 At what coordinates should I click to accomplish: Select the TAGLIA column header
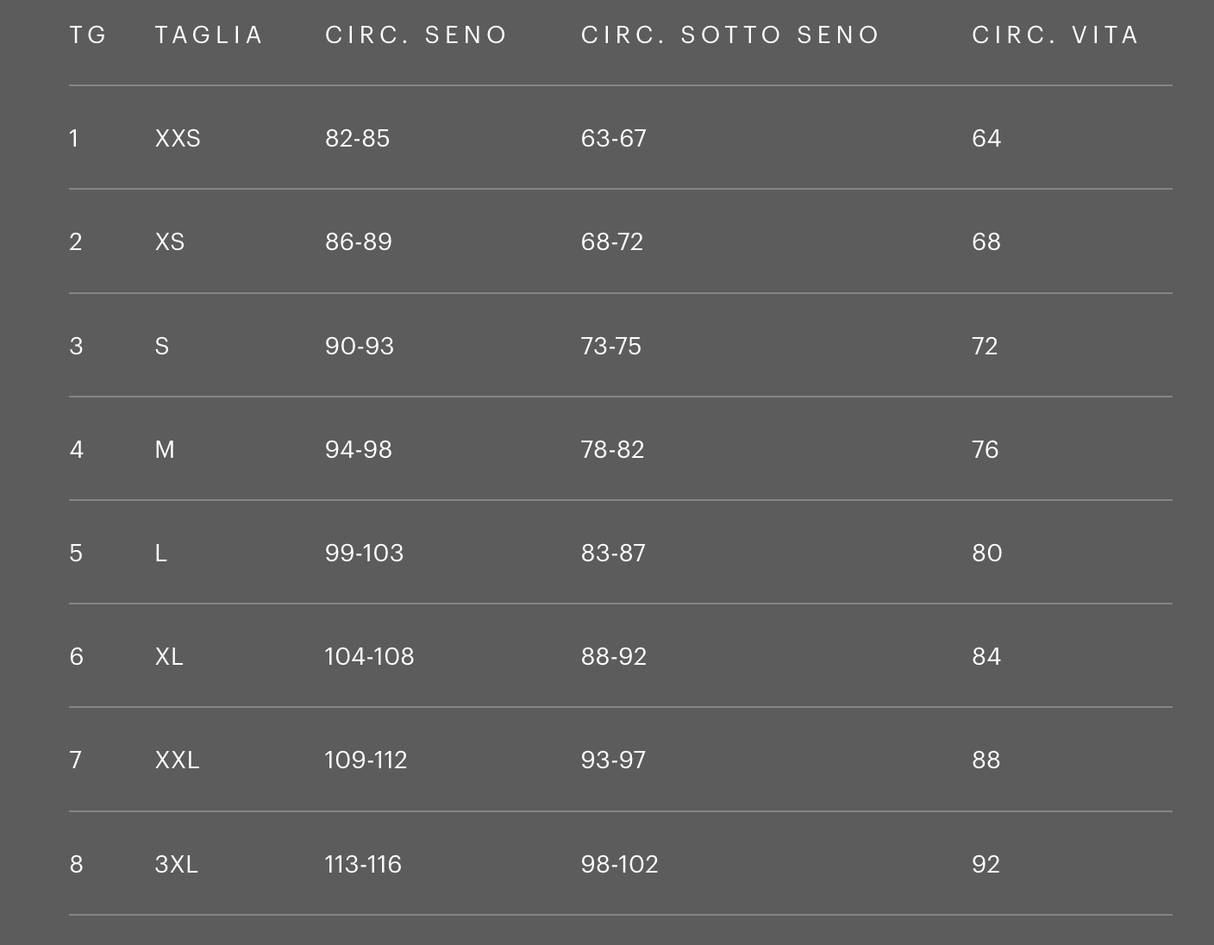pos(208,35)
